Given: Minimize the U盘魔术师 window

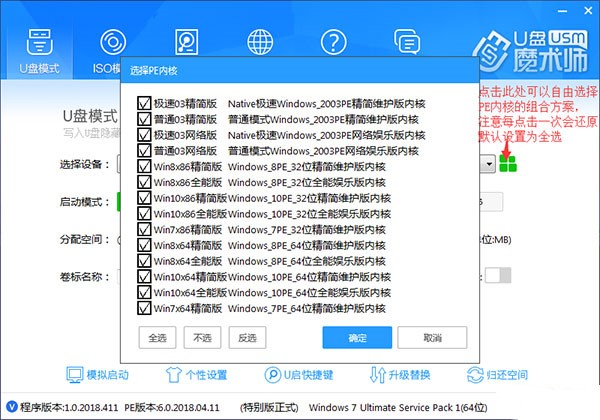Looking at the screenshot, I should point(562,11).
